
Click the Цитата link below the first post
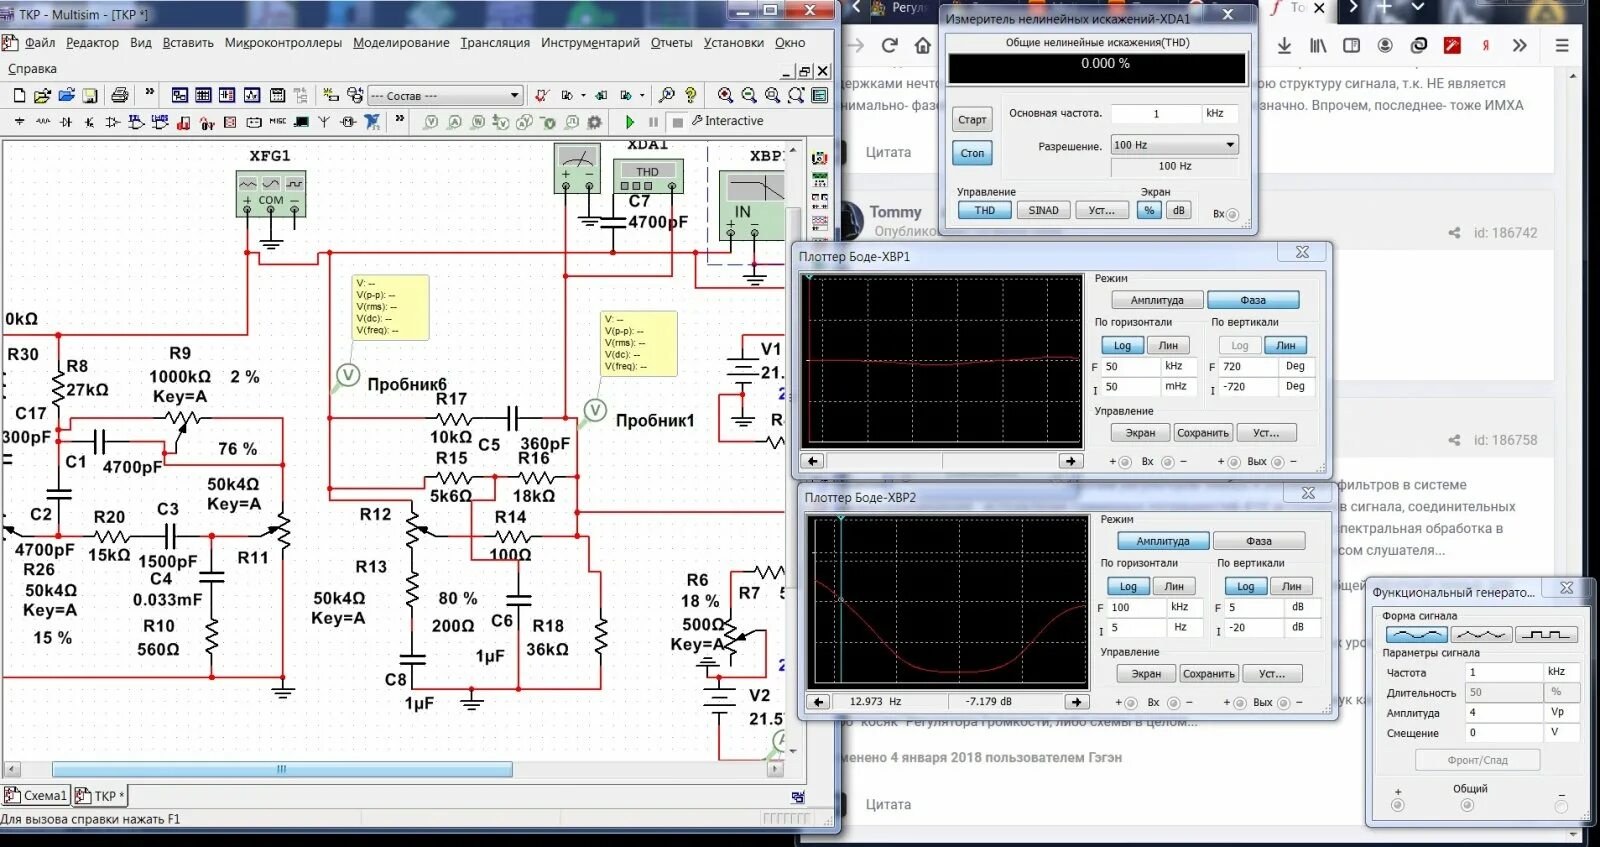[888, 152]
